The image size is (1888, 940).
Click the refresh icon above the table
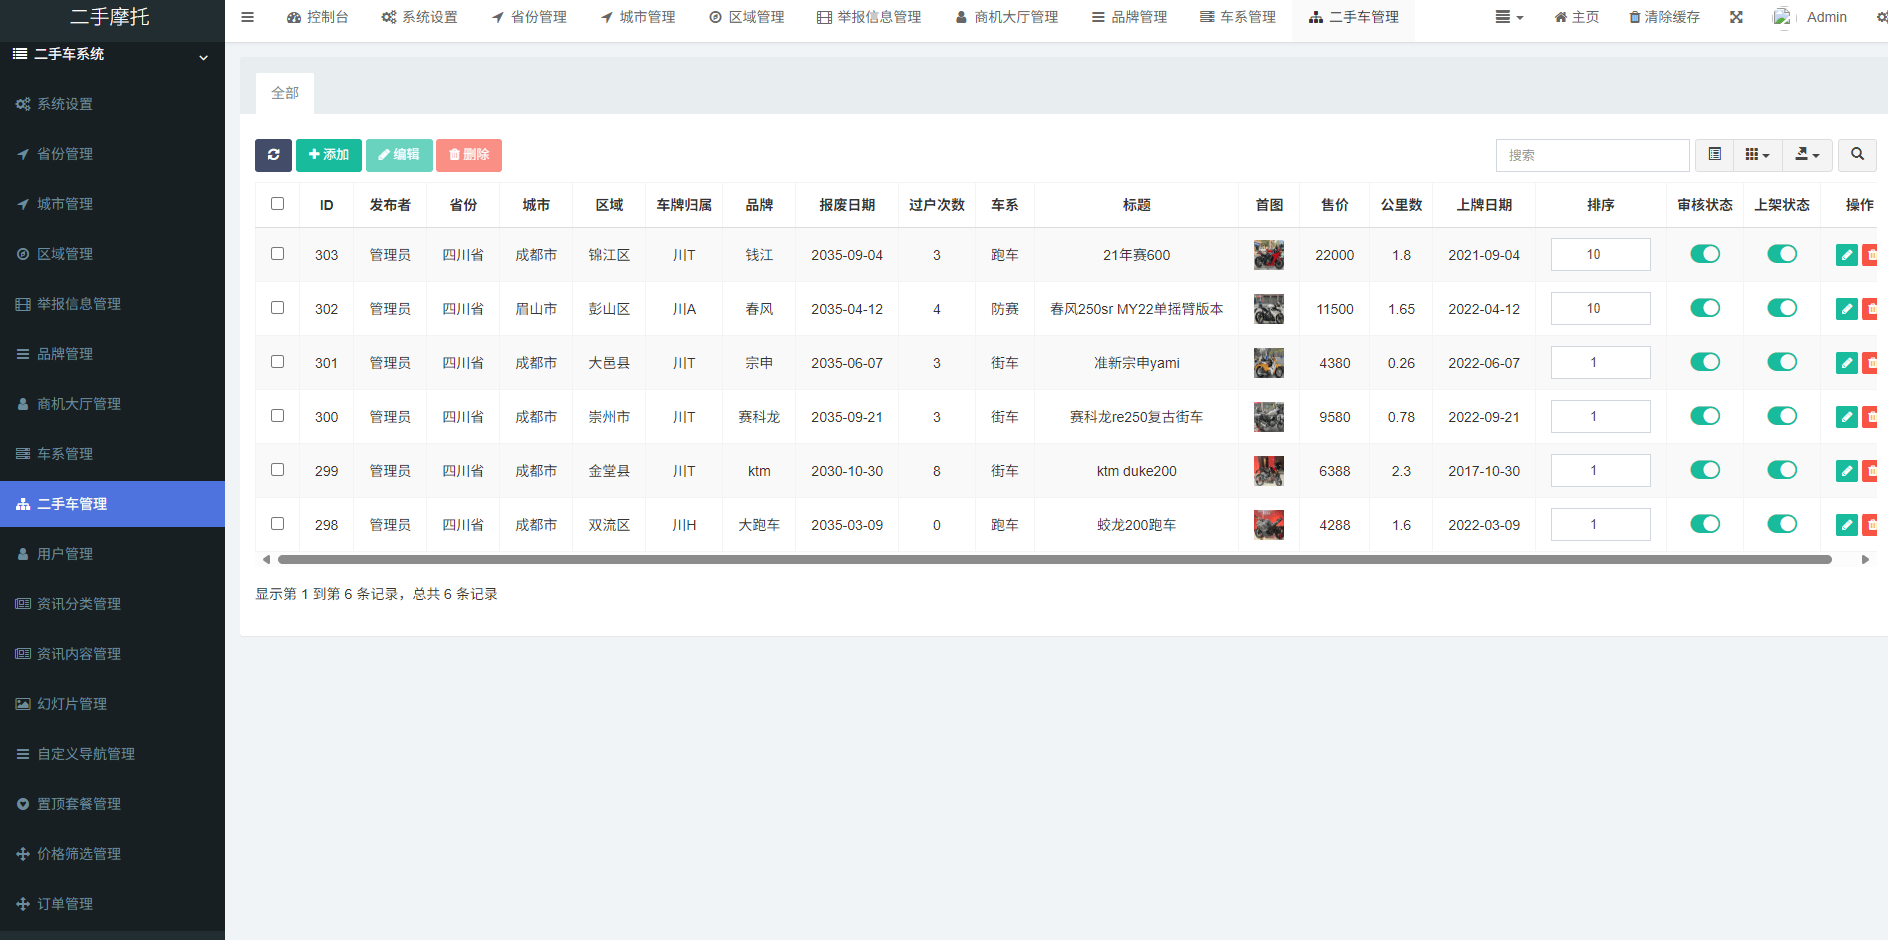click(x=273, y=155)
